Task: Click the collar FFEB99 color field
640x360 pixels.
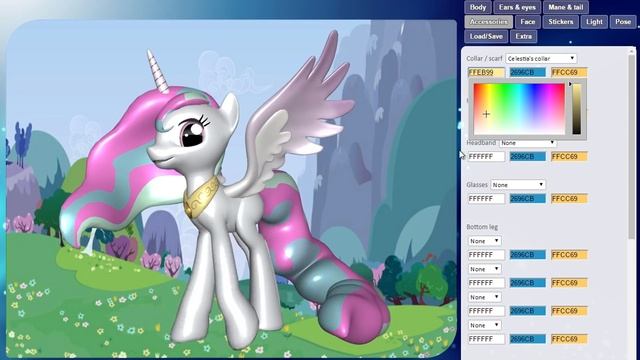Action: click(486, 73)
